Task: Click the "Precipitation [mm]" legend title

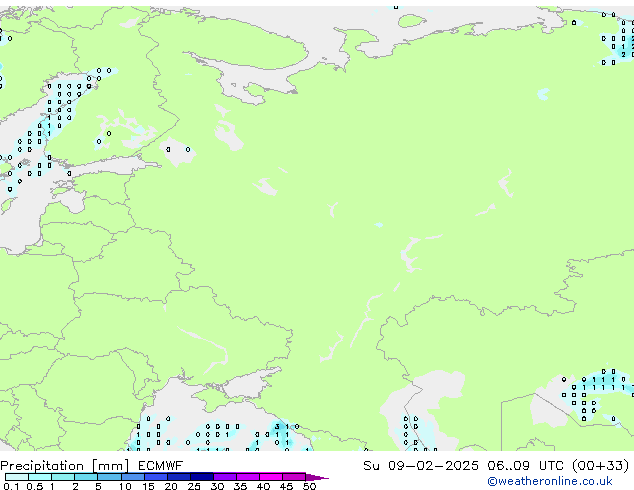Action: (65, 466)
